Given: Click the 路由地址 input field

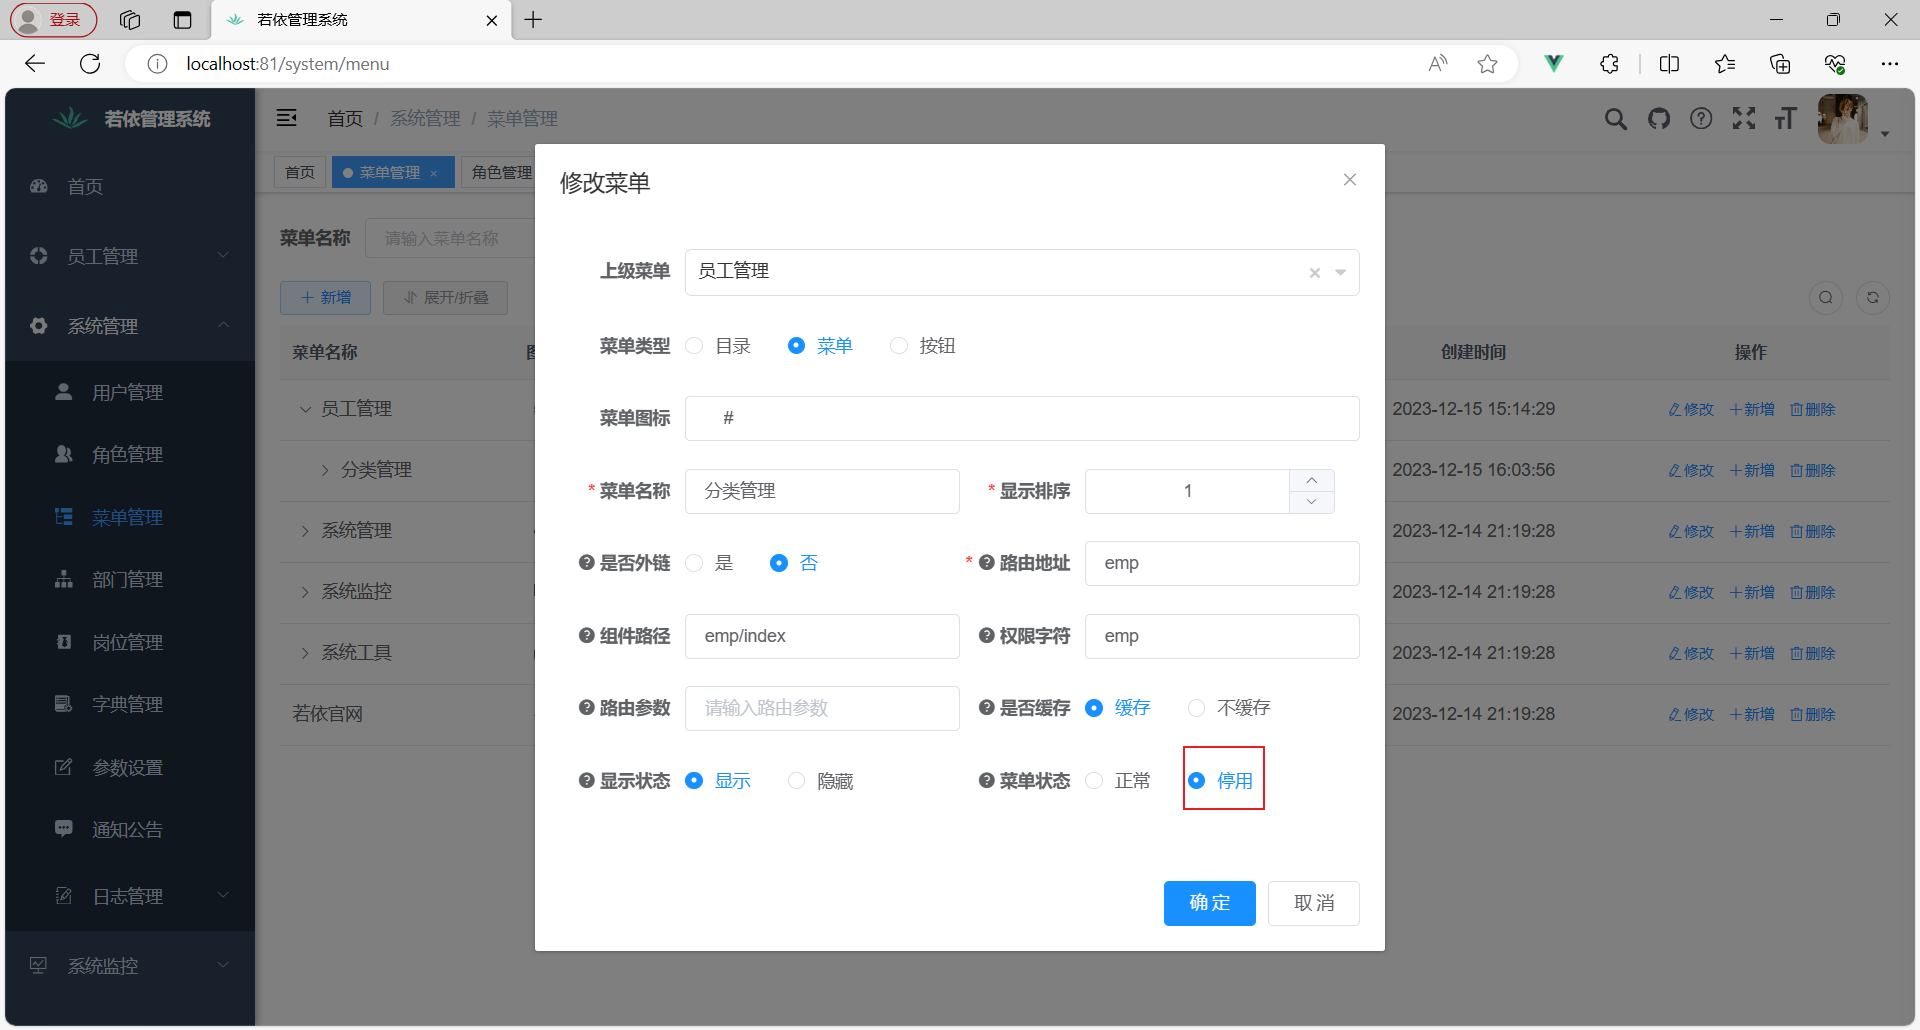Looking at the screenshot, I should click(x=1222, y=563).
